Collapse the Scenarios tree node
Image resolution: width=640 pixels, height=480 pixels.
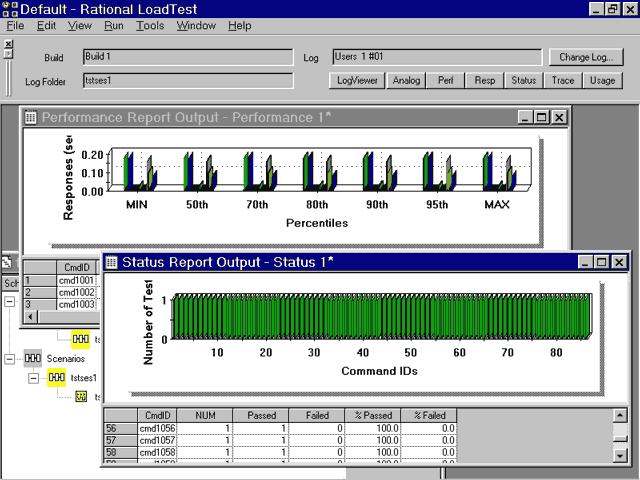click(9, 359)
